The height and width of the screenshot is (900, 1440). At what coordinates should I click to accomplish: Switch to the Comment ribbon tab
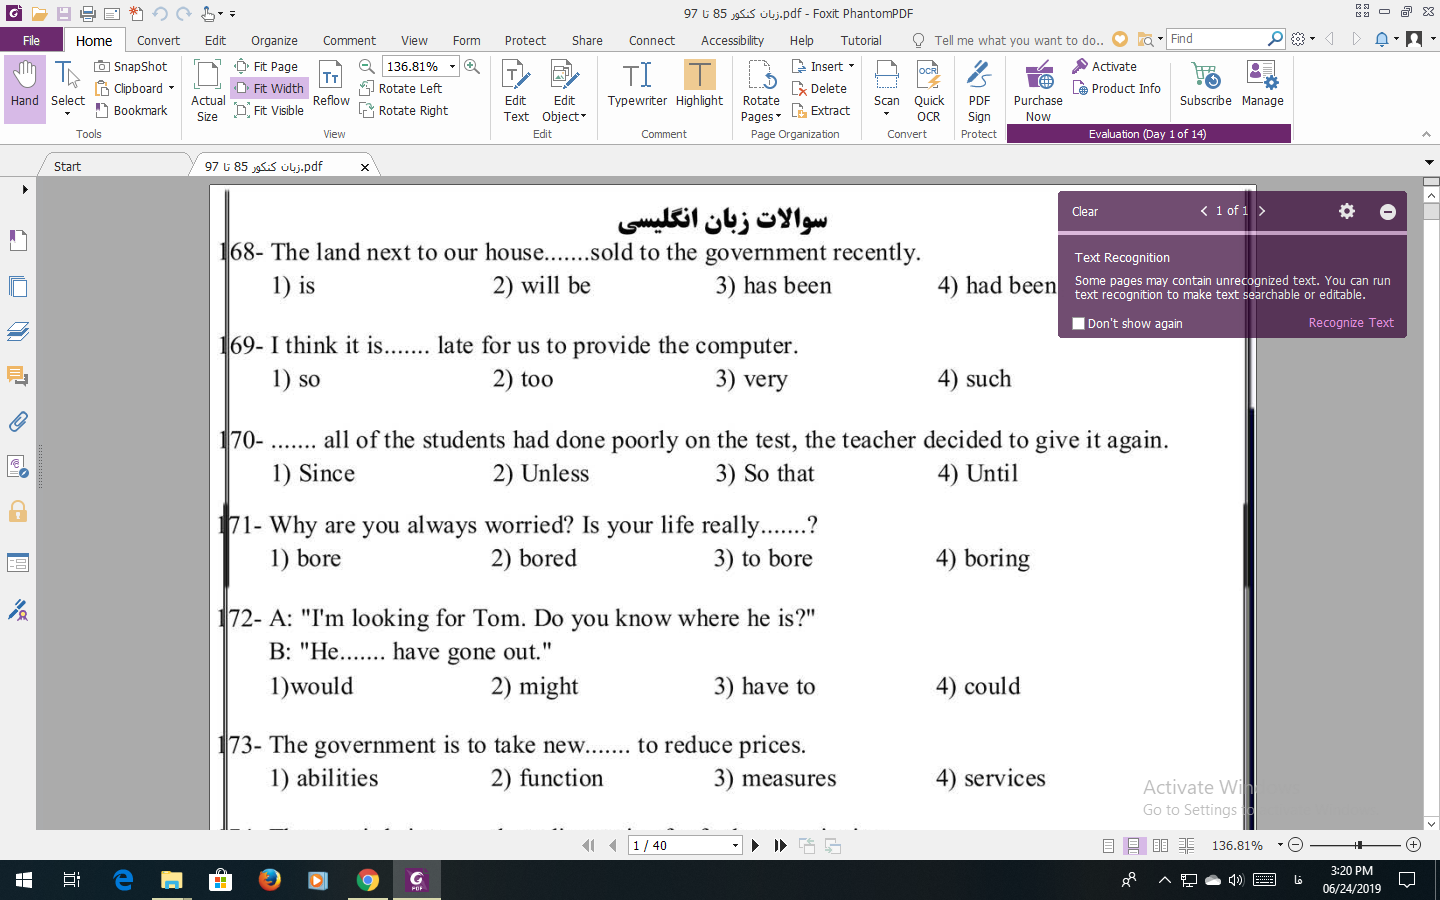[348, 40]
